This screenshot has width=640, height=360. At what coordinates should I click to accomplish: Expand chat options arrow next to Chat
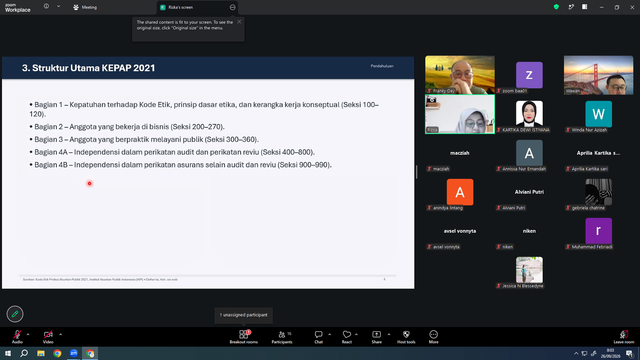(329, 334)
